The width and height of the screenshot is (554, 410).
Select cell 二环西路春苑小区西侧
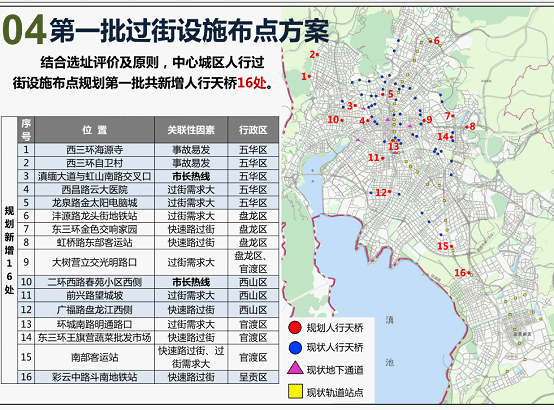coord(94,282)
